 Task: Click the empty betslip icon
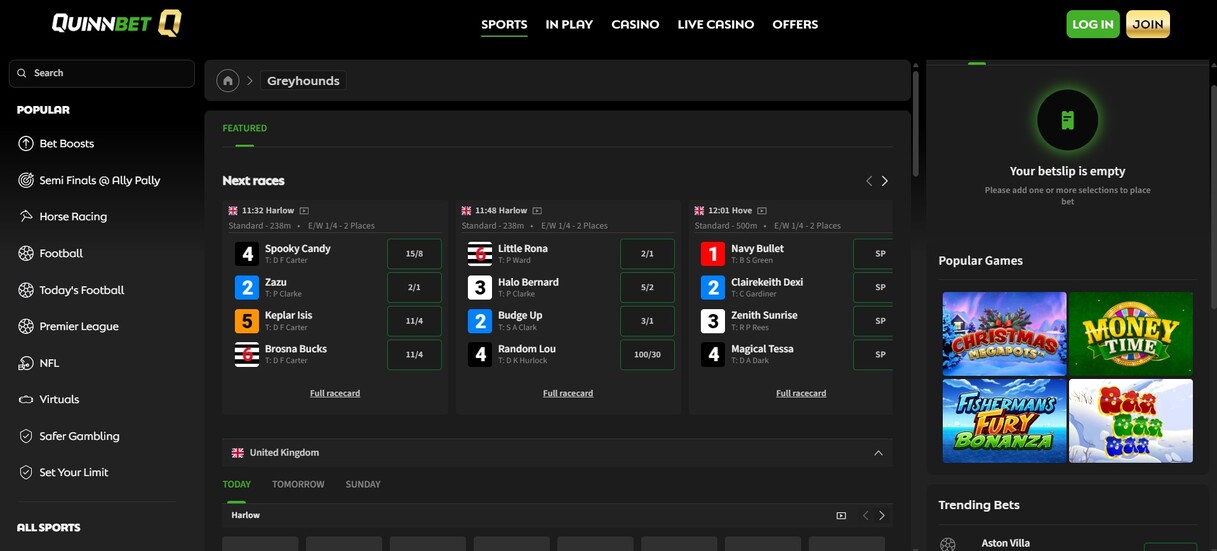1067,121
